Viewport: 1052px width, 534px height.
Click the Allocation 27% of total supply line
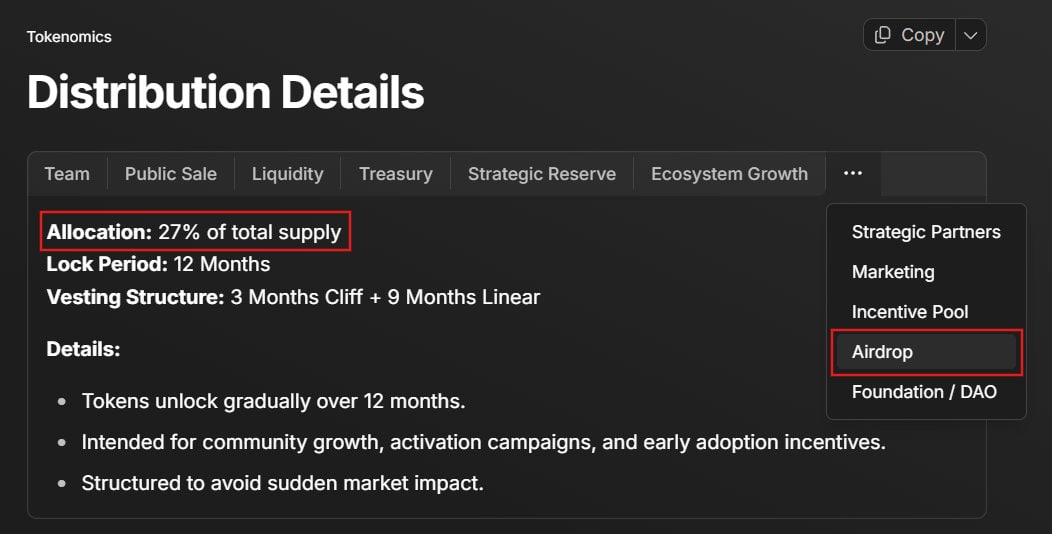194,232
